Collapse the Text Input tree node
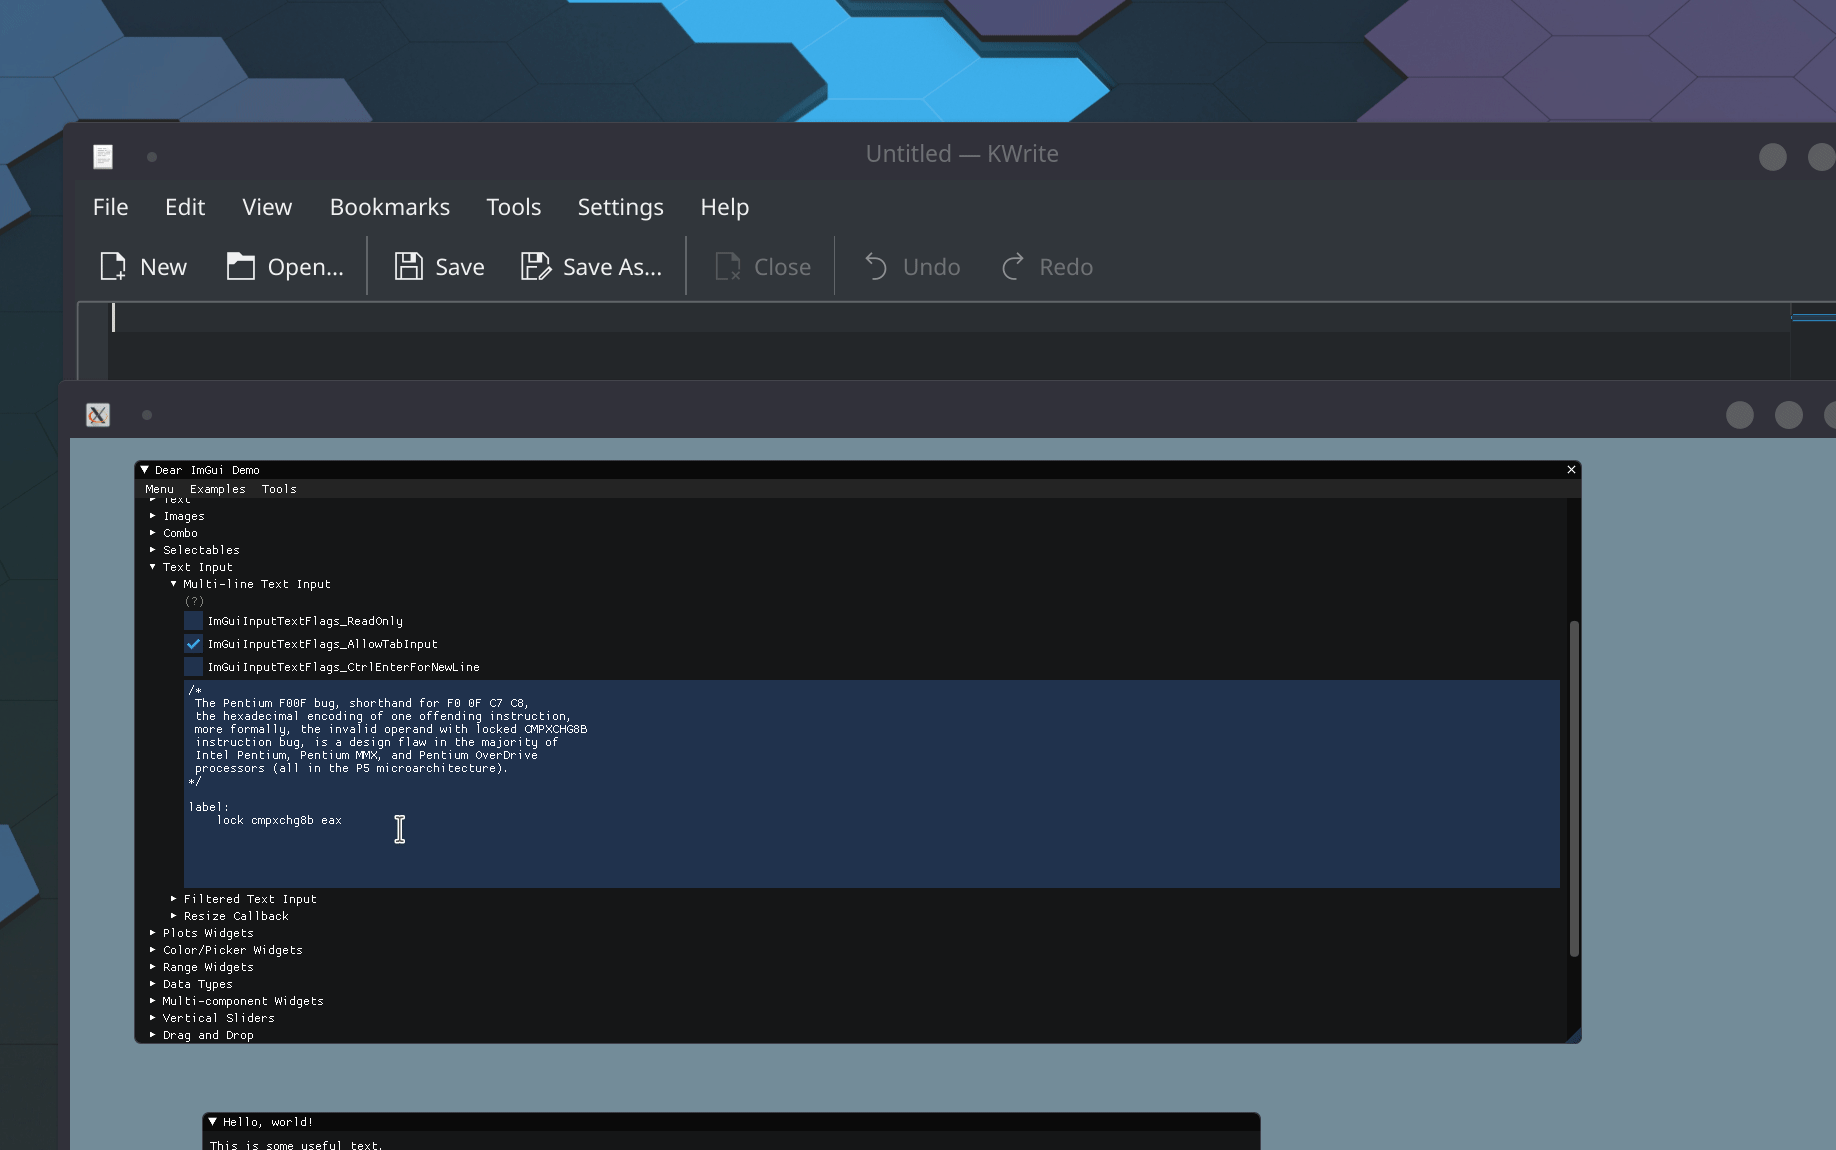 [x=153, y=567]
